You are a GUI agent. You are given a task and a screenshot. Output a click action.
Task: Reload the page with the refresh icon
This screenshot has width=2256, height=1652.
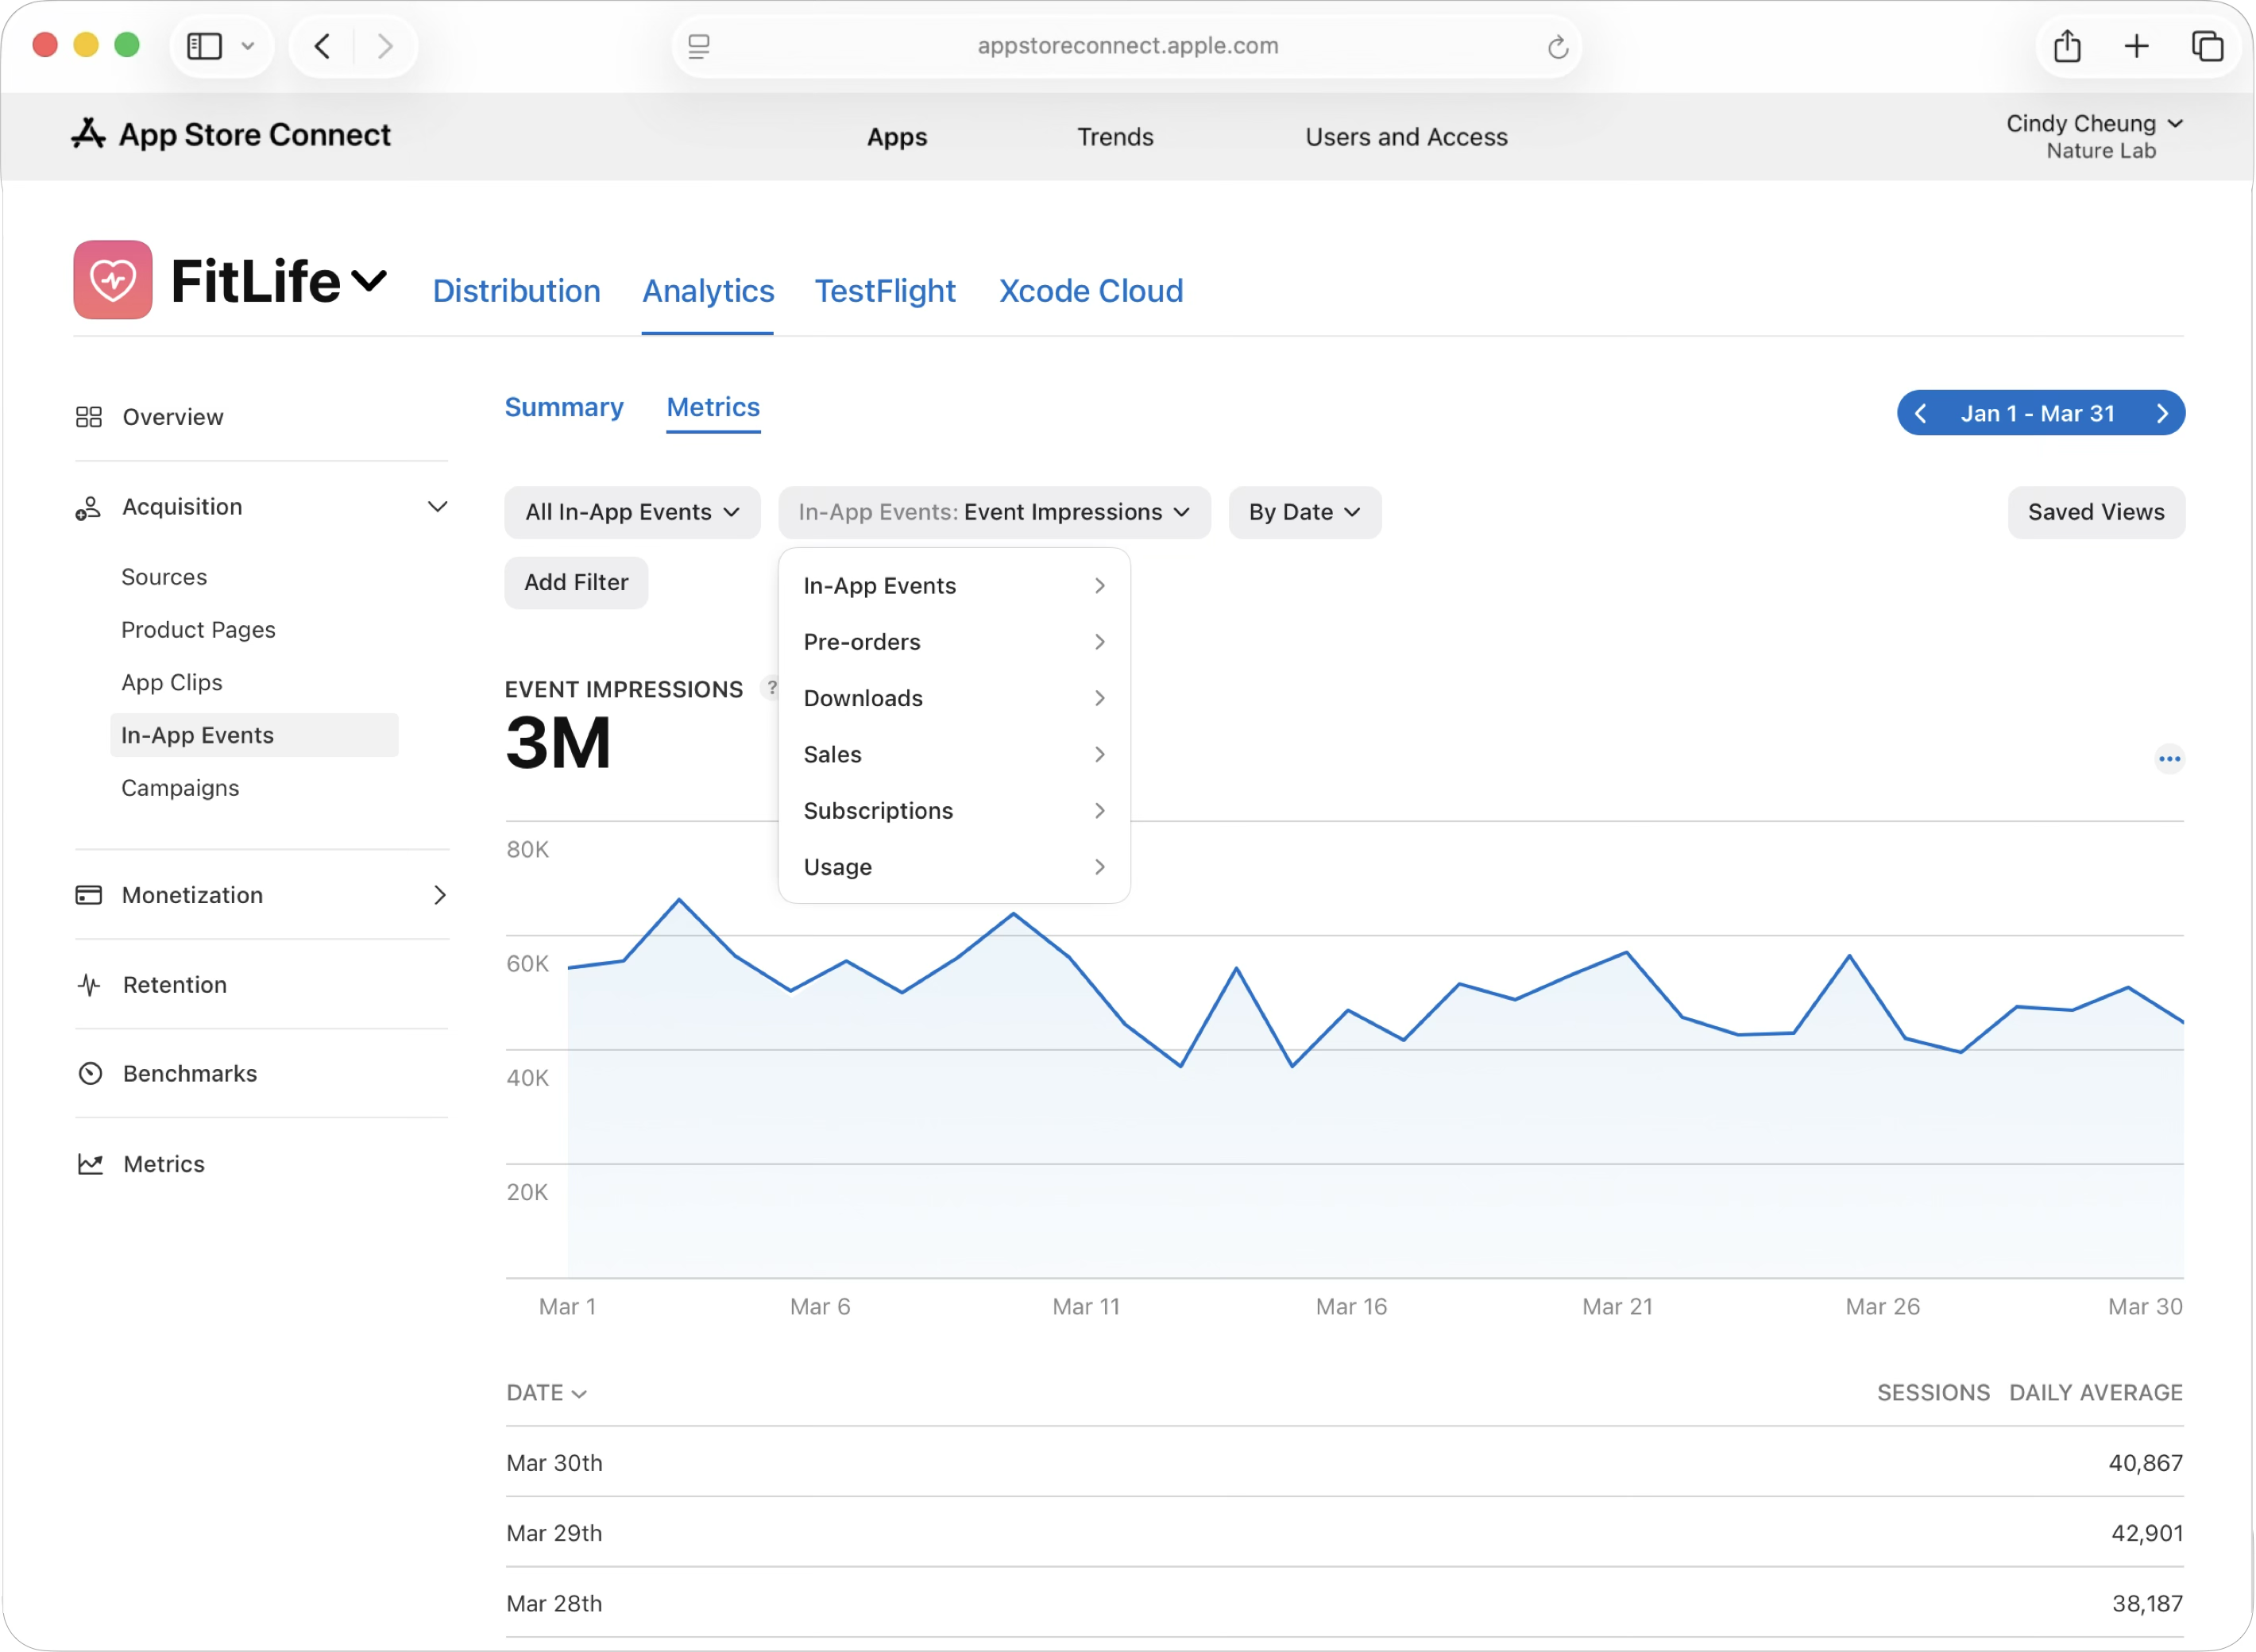click(x=1557, y=47)
